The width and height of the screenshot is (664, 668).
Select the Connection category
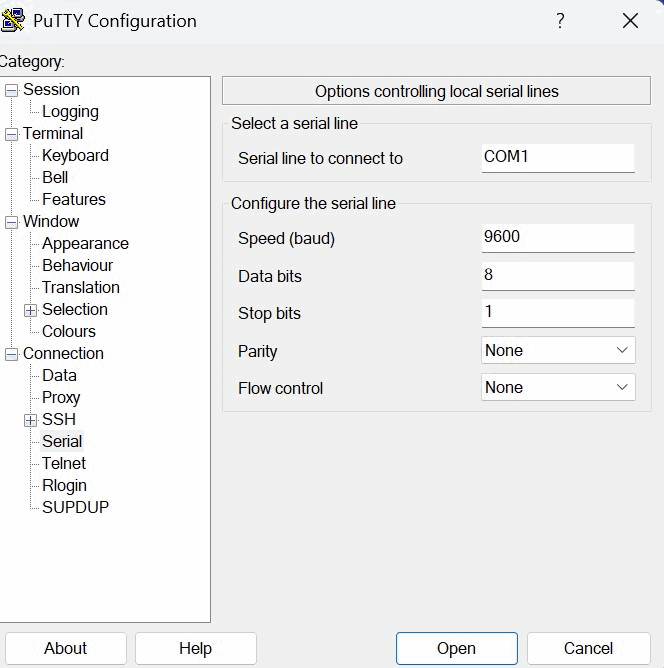[63, 354]
